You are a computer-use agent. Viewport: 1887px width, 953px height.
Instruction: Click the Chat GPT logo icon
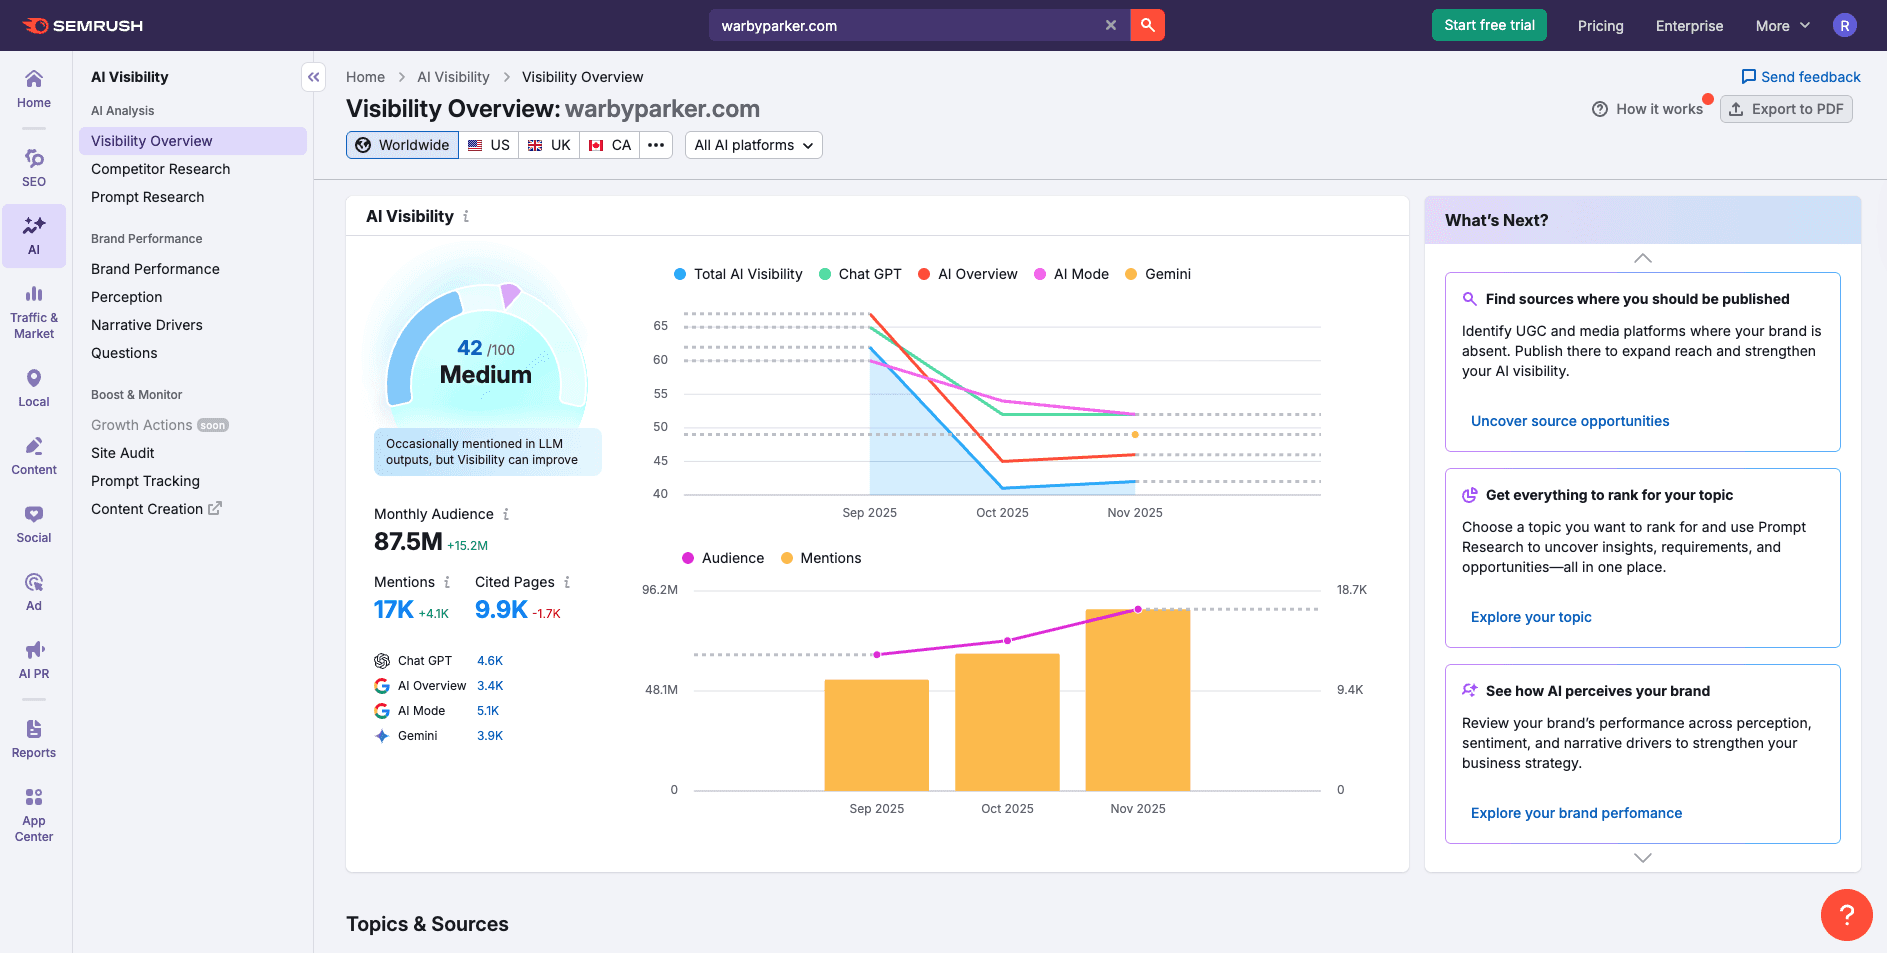[382, 661]
